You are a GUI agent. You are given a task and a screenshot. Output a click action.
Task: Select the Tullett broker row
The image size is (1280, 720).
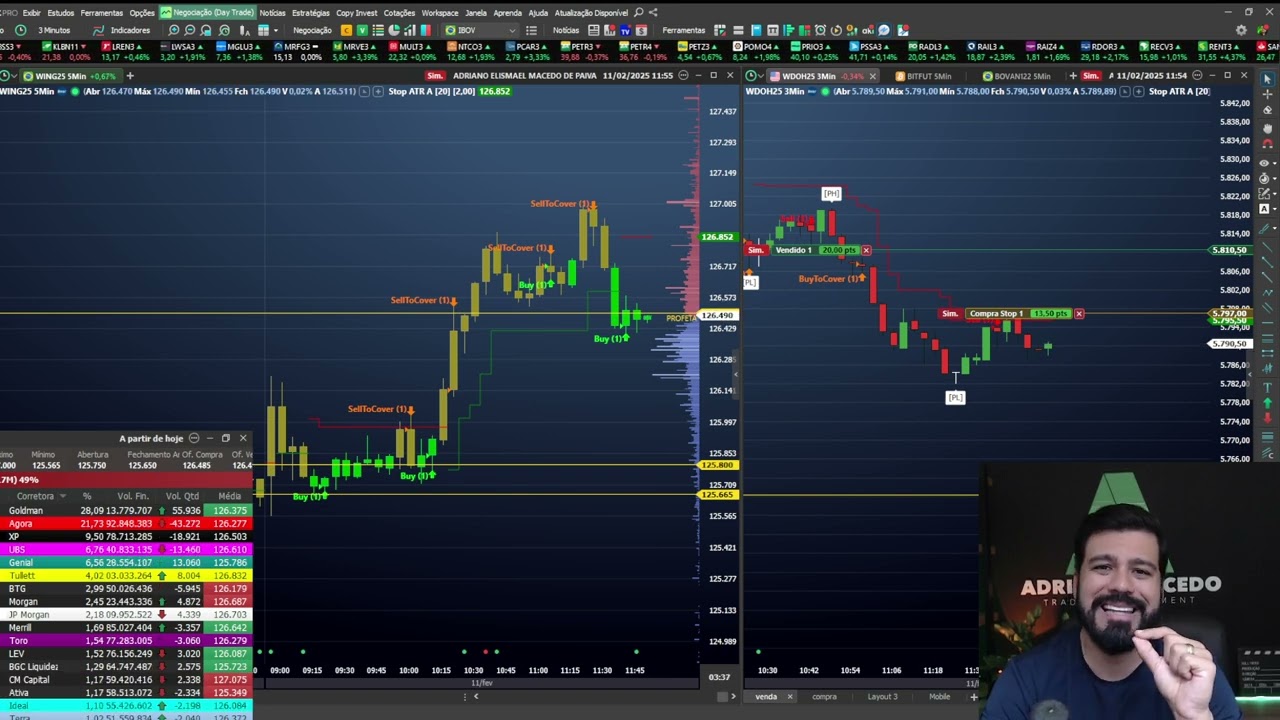[126, 575]
